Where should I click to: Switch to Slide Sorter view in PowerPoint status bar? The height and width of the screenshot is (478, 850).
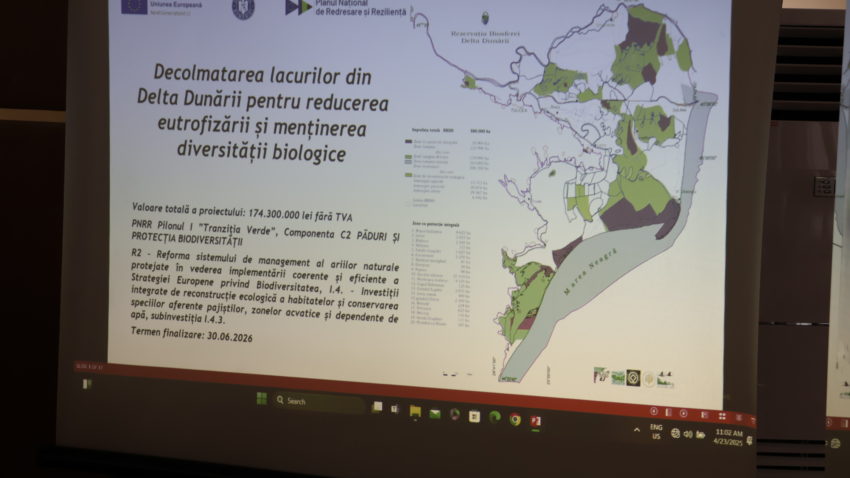coord(722,416)
